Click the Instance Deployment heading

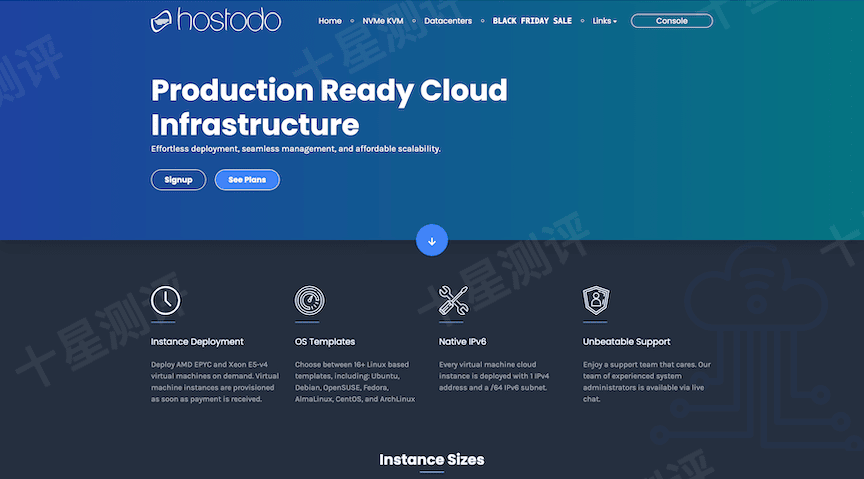197,342
